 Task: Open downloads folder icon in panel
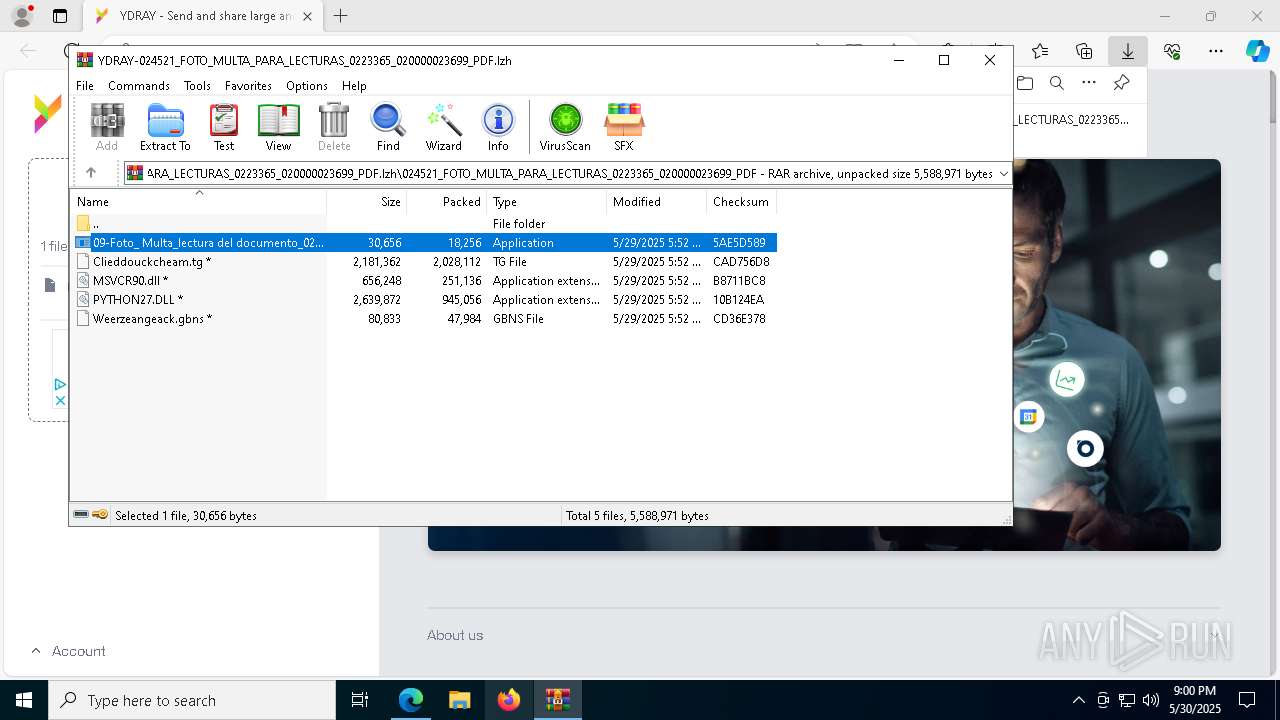(1025, 83)
